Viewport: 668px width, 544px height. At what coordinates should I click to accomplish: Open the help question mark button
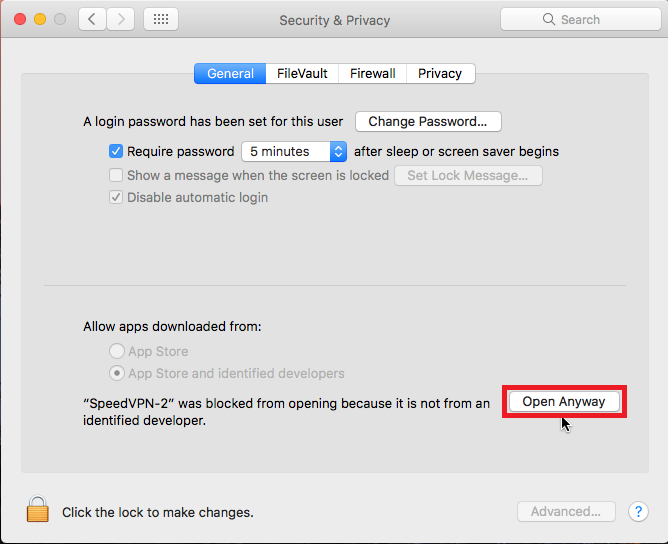[x=638, y=511]
